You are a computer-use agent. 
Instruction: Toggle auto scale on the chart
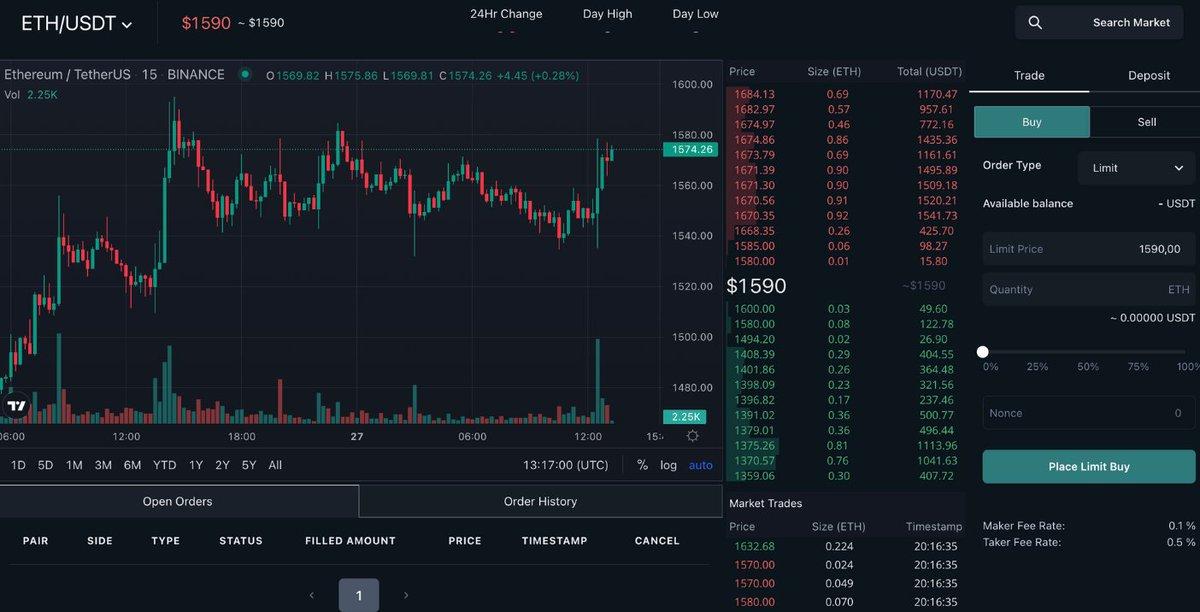click(x=701, y=465)
